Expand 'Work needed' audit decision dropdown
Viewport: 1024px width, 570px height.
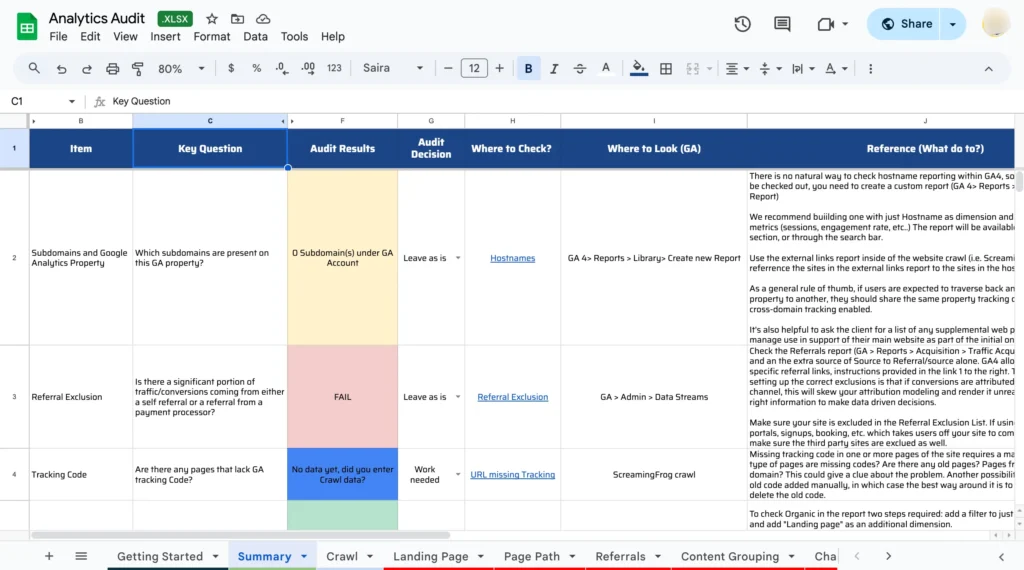458,475
